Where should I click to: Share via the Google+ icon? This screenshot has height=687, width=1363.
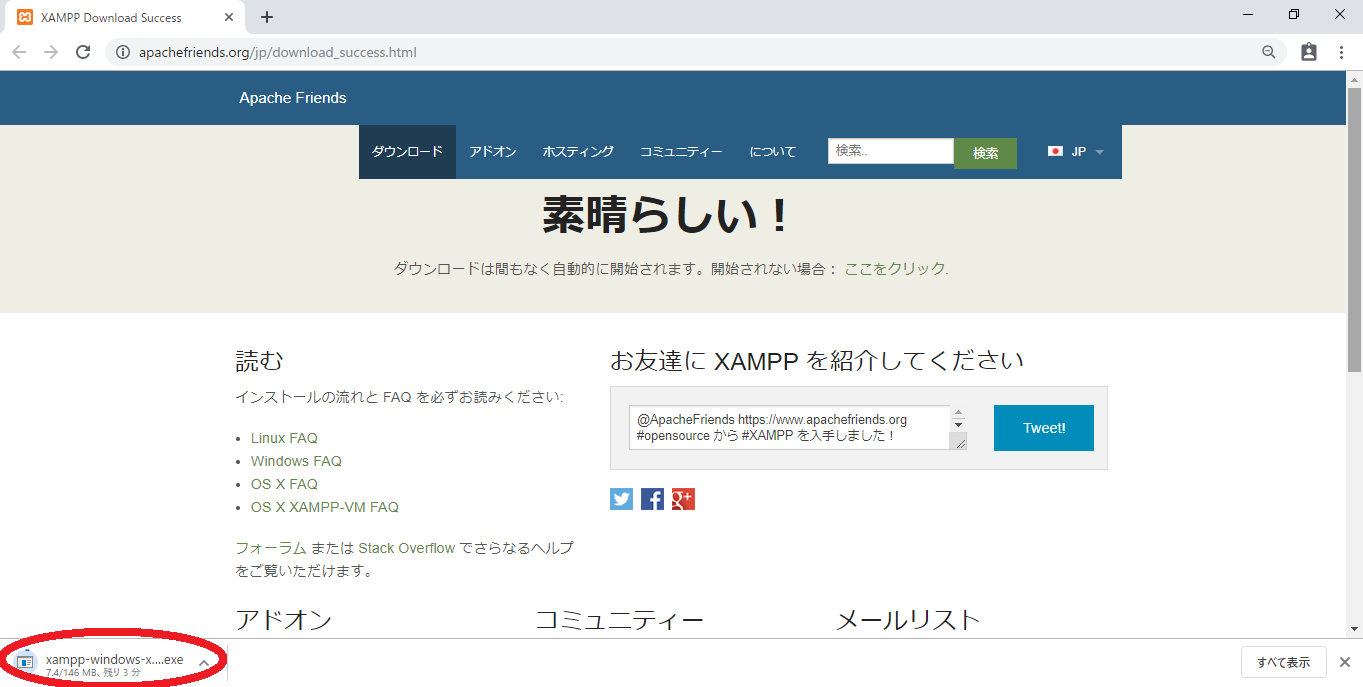(x=683, y=499)
